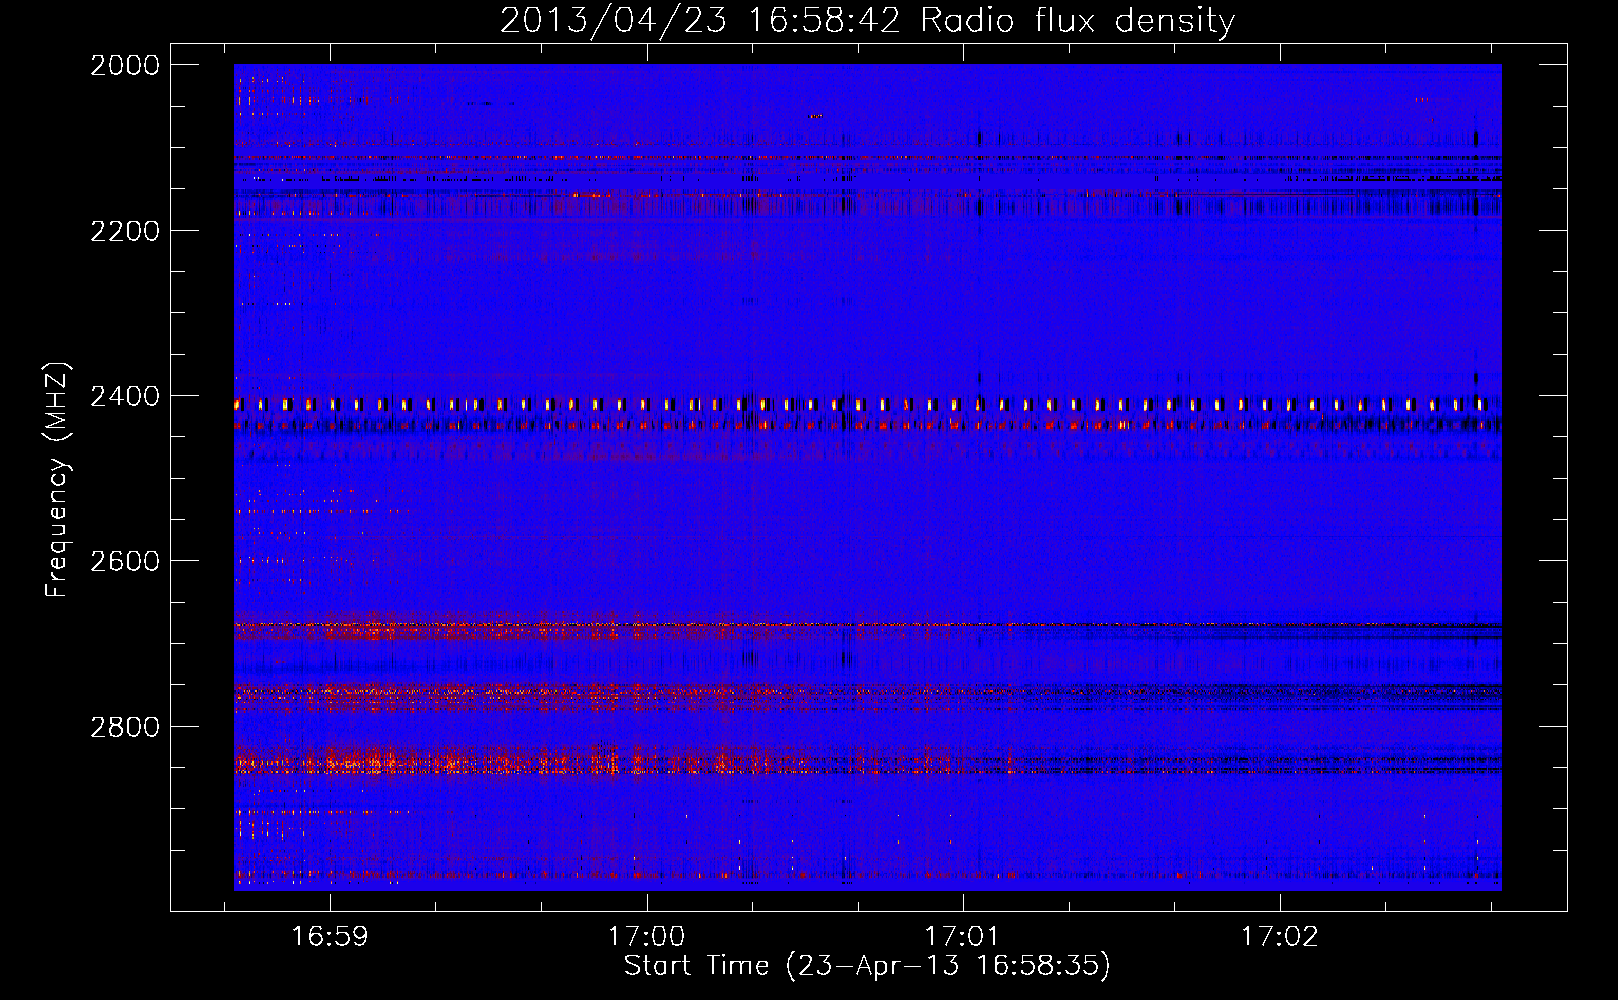Click the 17:01 time tick label
Screen dimensions: 1618x1000
coord(962,936)
